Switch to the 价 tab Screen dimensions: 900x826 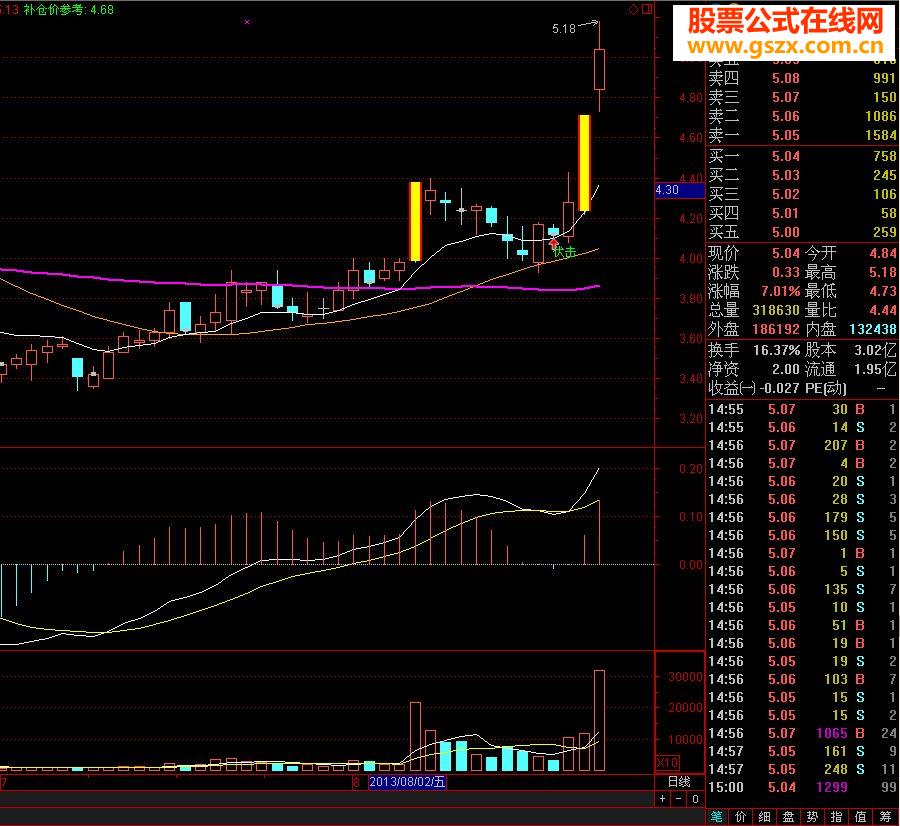(x=740, y=816)
